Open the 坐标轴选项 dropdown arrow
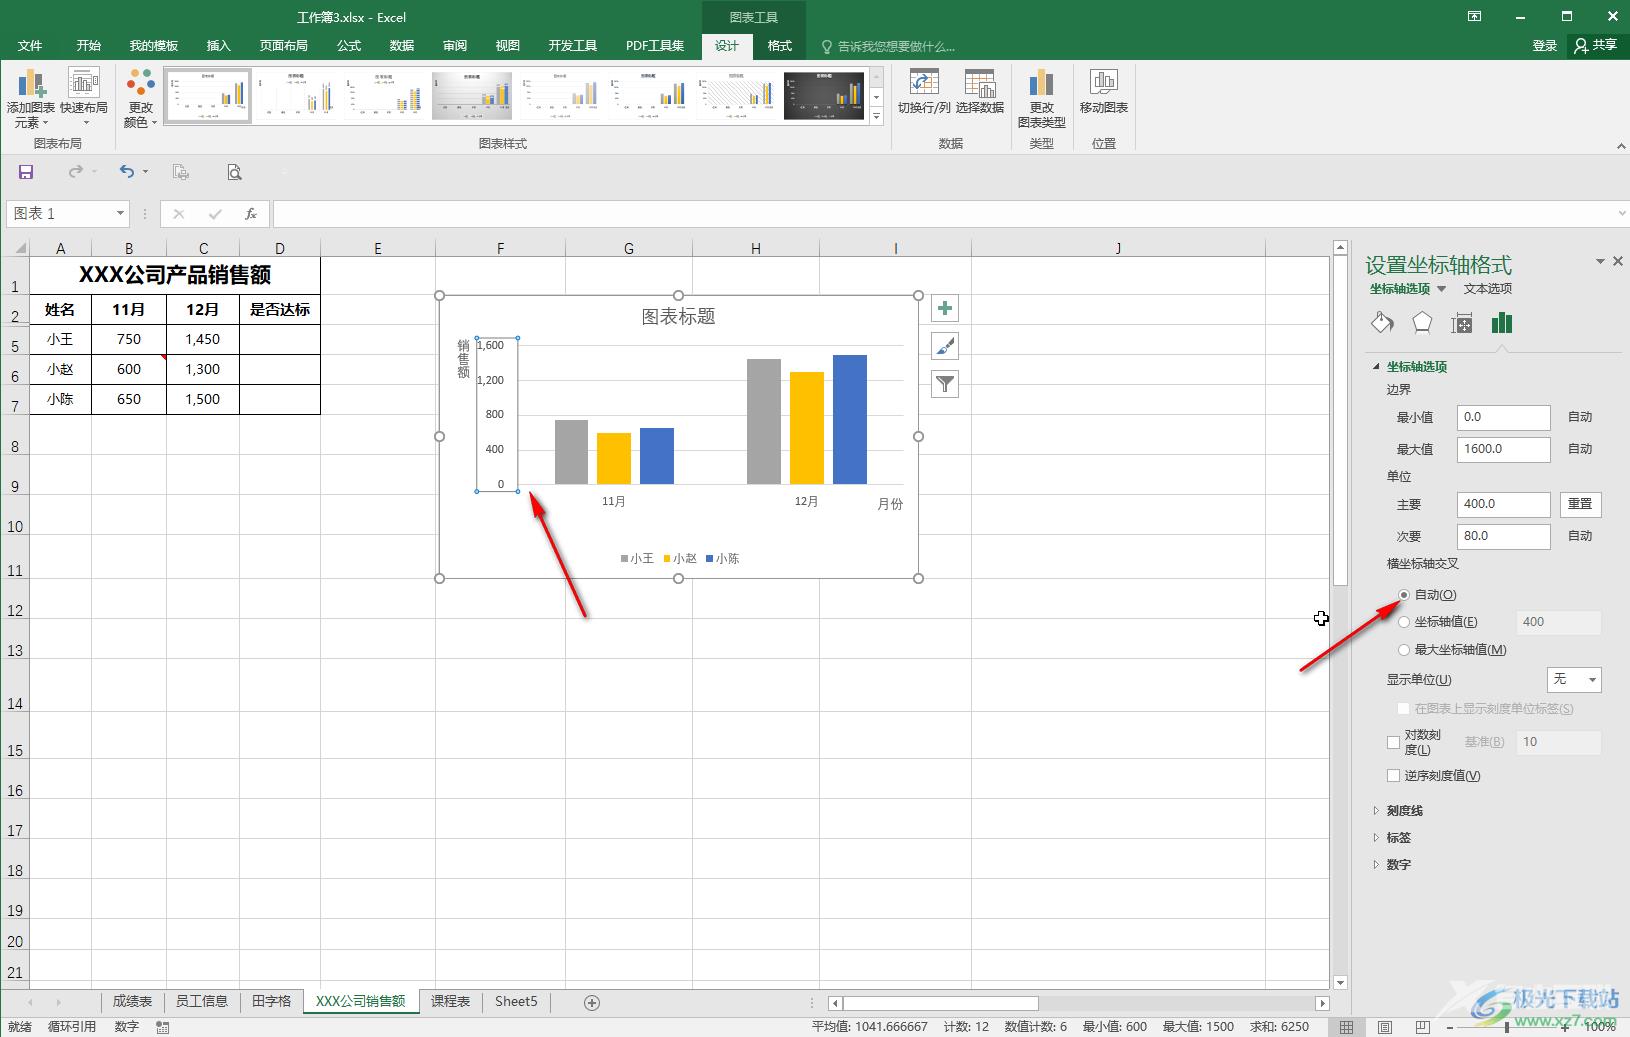1630x1037 pixels. point(1441,289)
